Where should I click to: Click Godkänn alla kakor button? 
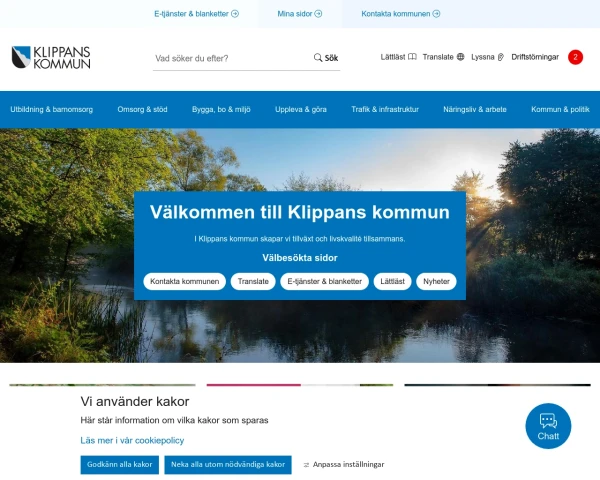(119, 465)
